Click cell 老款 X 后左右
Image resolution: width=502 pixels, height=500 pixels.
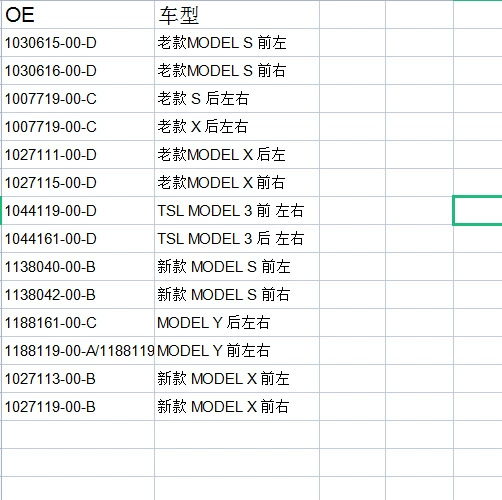coord(237,127)
